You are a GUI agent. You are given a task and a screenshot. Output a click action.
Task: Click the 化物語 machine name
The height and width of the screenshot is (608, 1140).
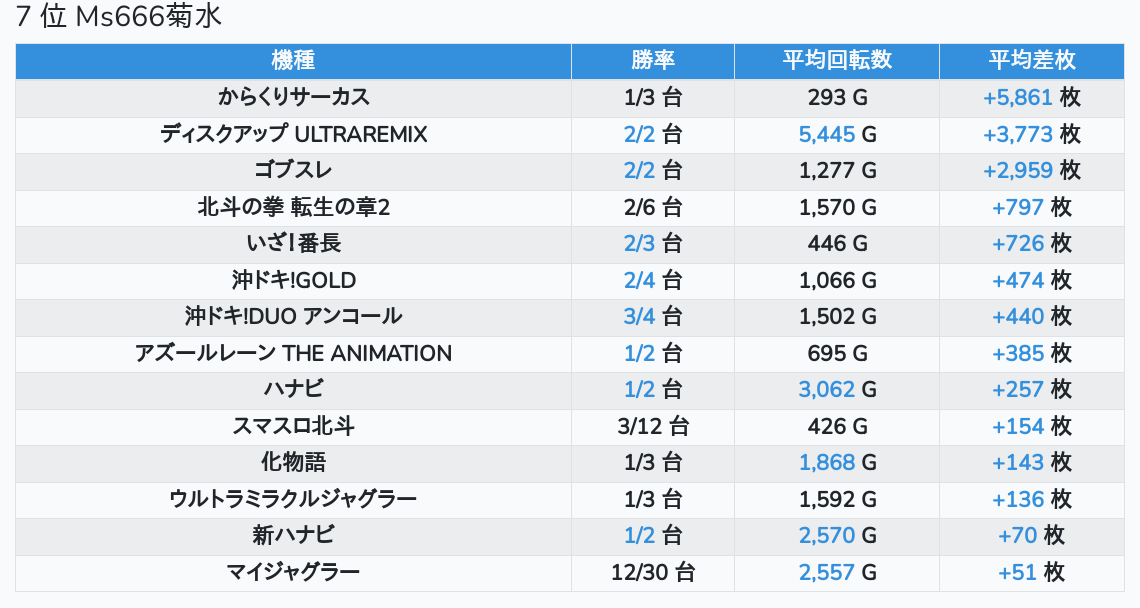click(x=293, y=462)
